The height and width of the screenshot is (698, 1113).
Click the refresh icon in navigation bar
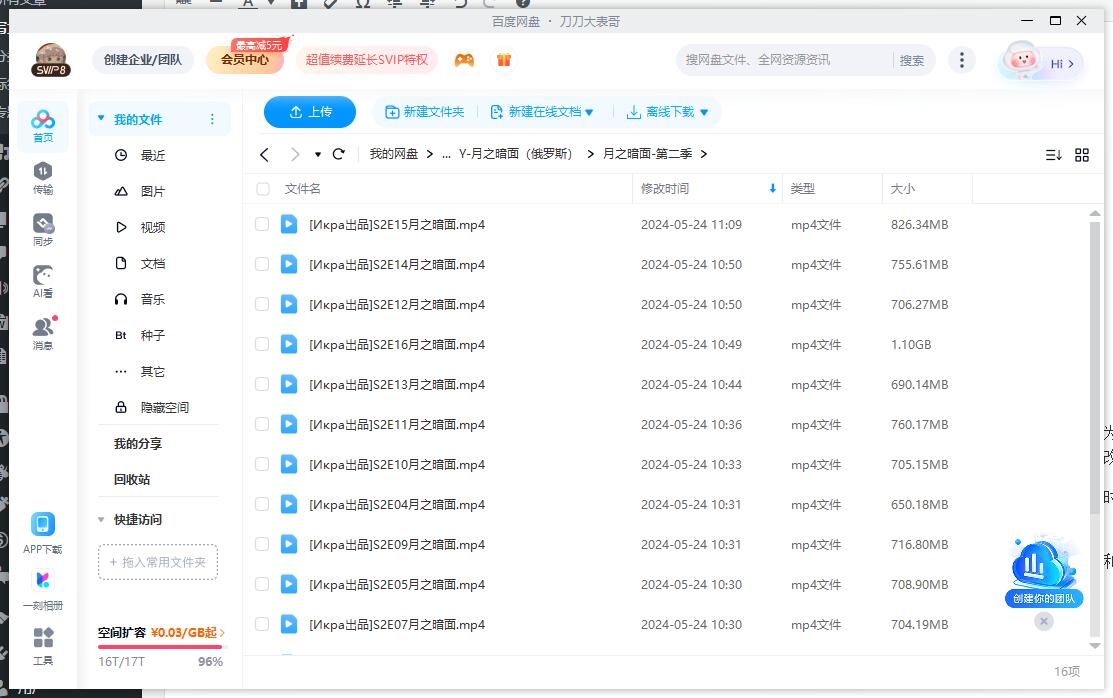pyautogui.click(x=339, y=154)
